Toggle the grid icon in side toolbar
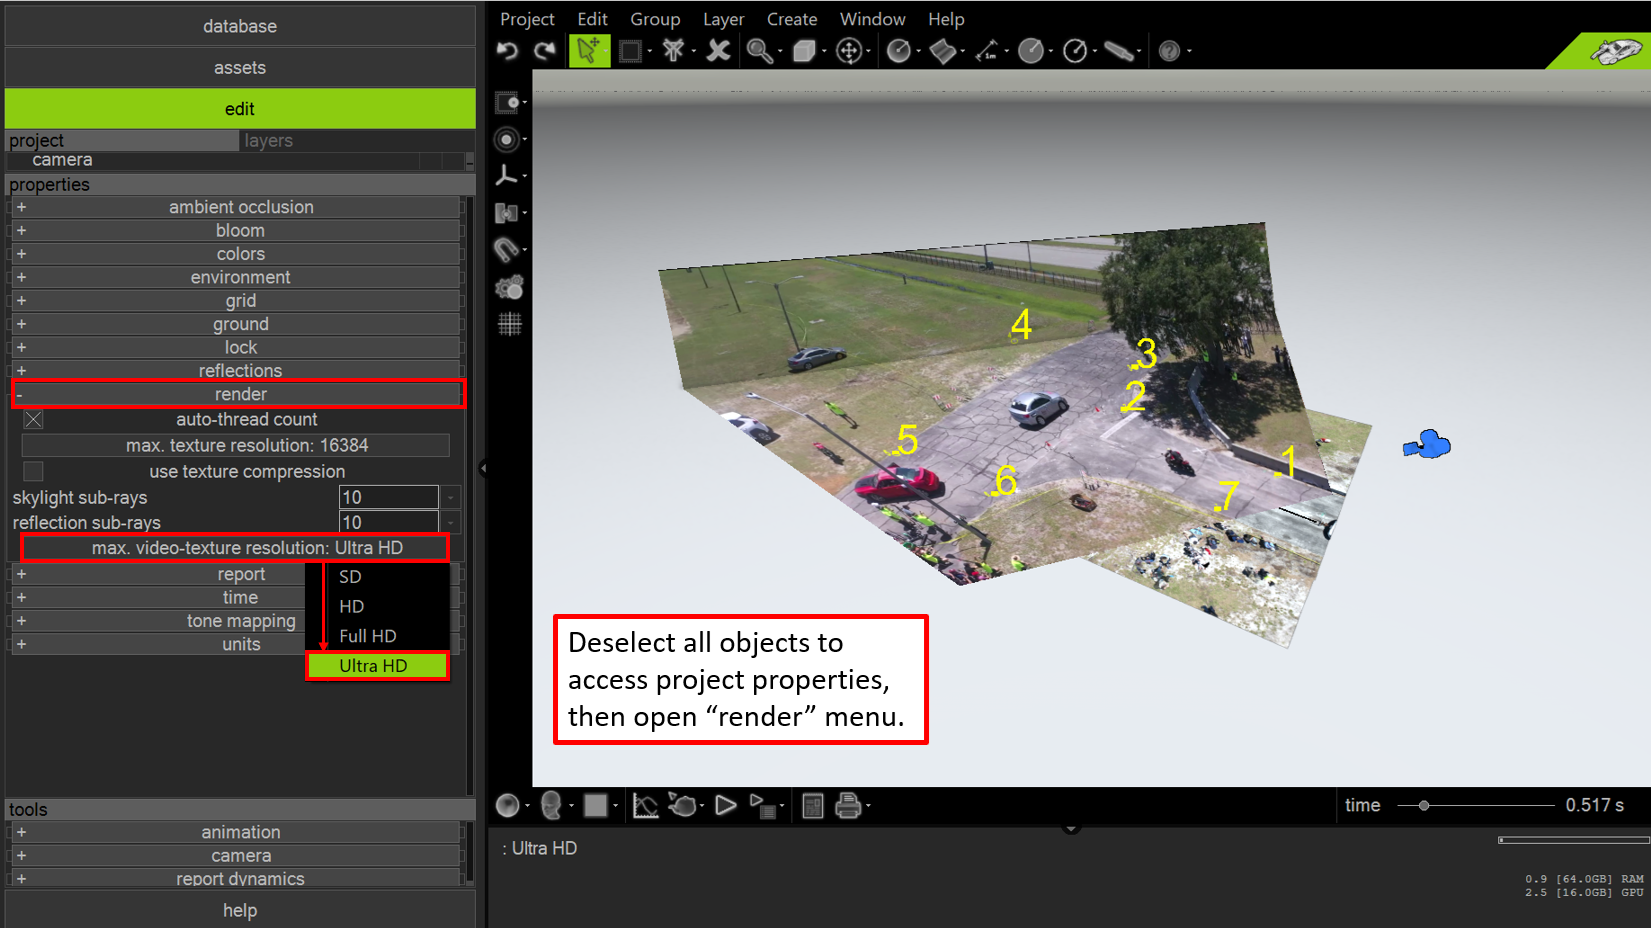 coord(510,324)
